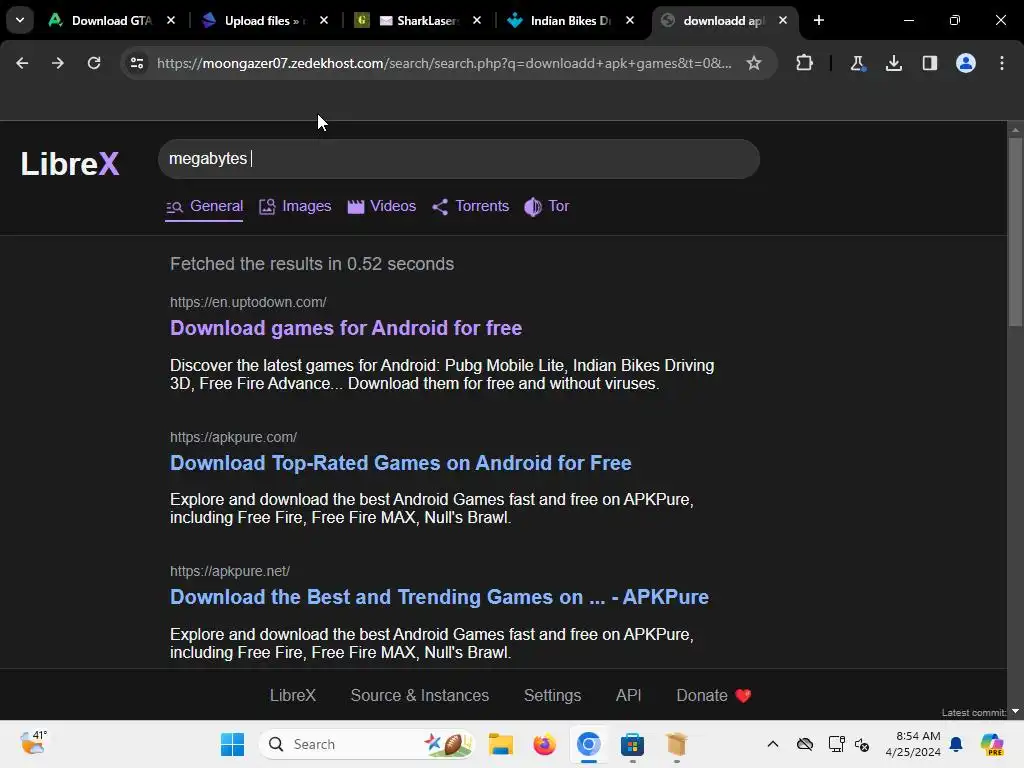Image resolution: width=1024 pixels, height=768 pixels.
Task: View site information icon in address bar
Action: pyautogui.click(x=137, y=63)
